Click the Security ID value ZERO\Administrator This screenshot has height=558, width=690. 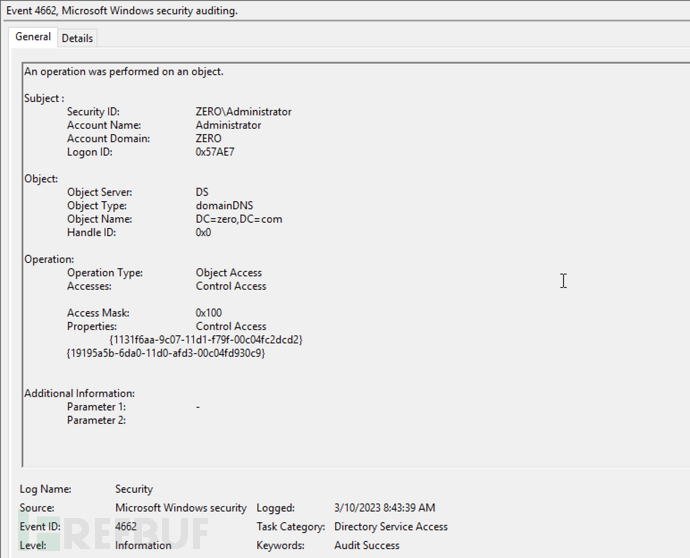[243, 112]
